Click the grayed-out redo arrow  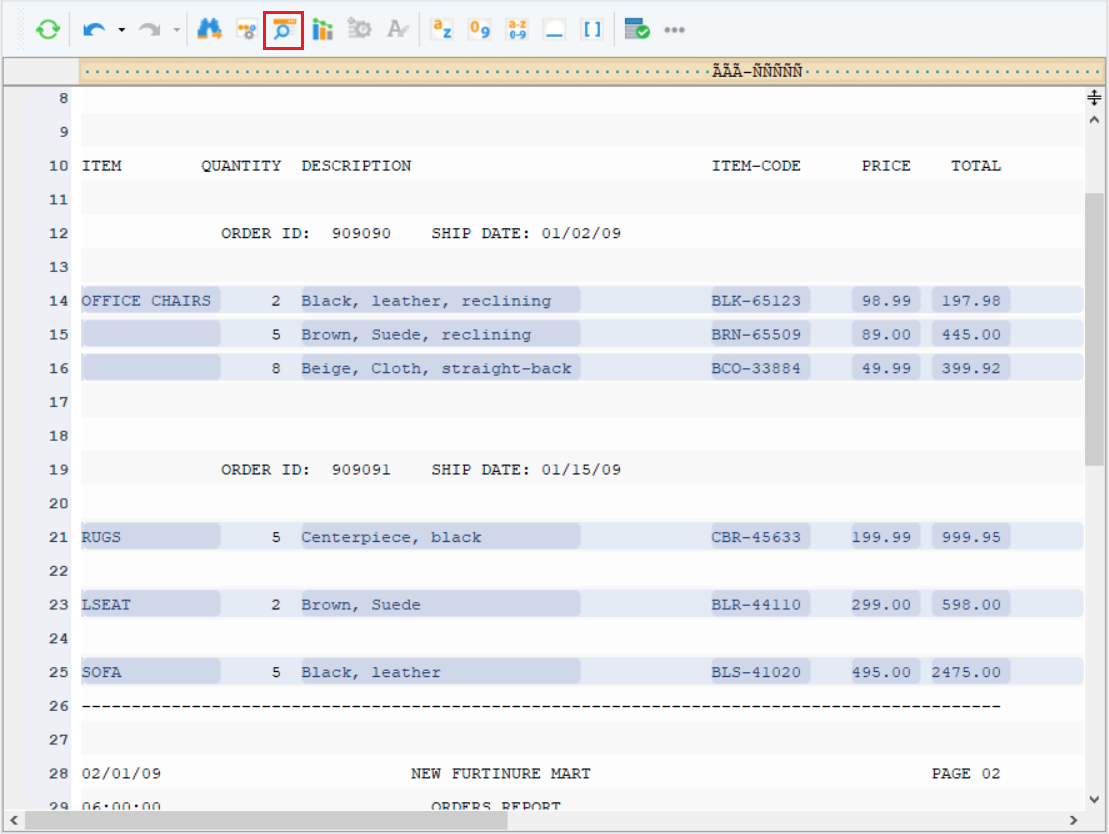coord(150,30)
